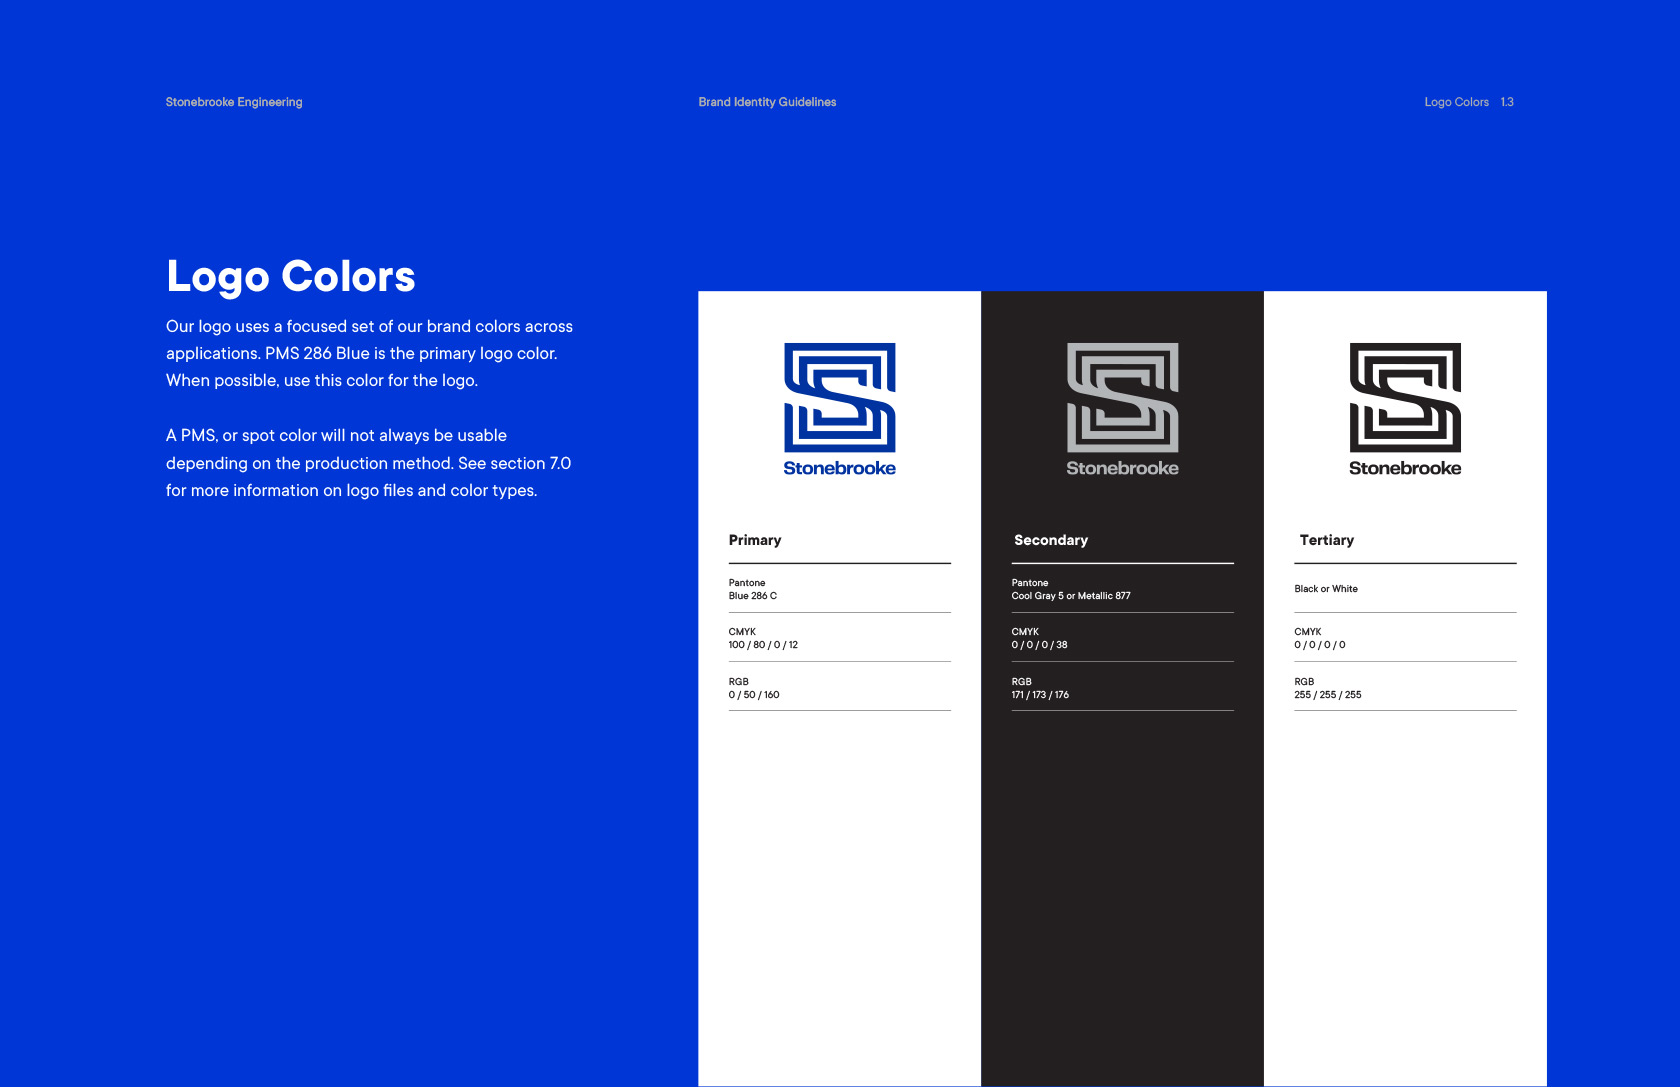Click the blue Stonebrooke S logo mark
Image resolution: width=1680 pixels, height=1087 pixels.
tap(840, 397)
